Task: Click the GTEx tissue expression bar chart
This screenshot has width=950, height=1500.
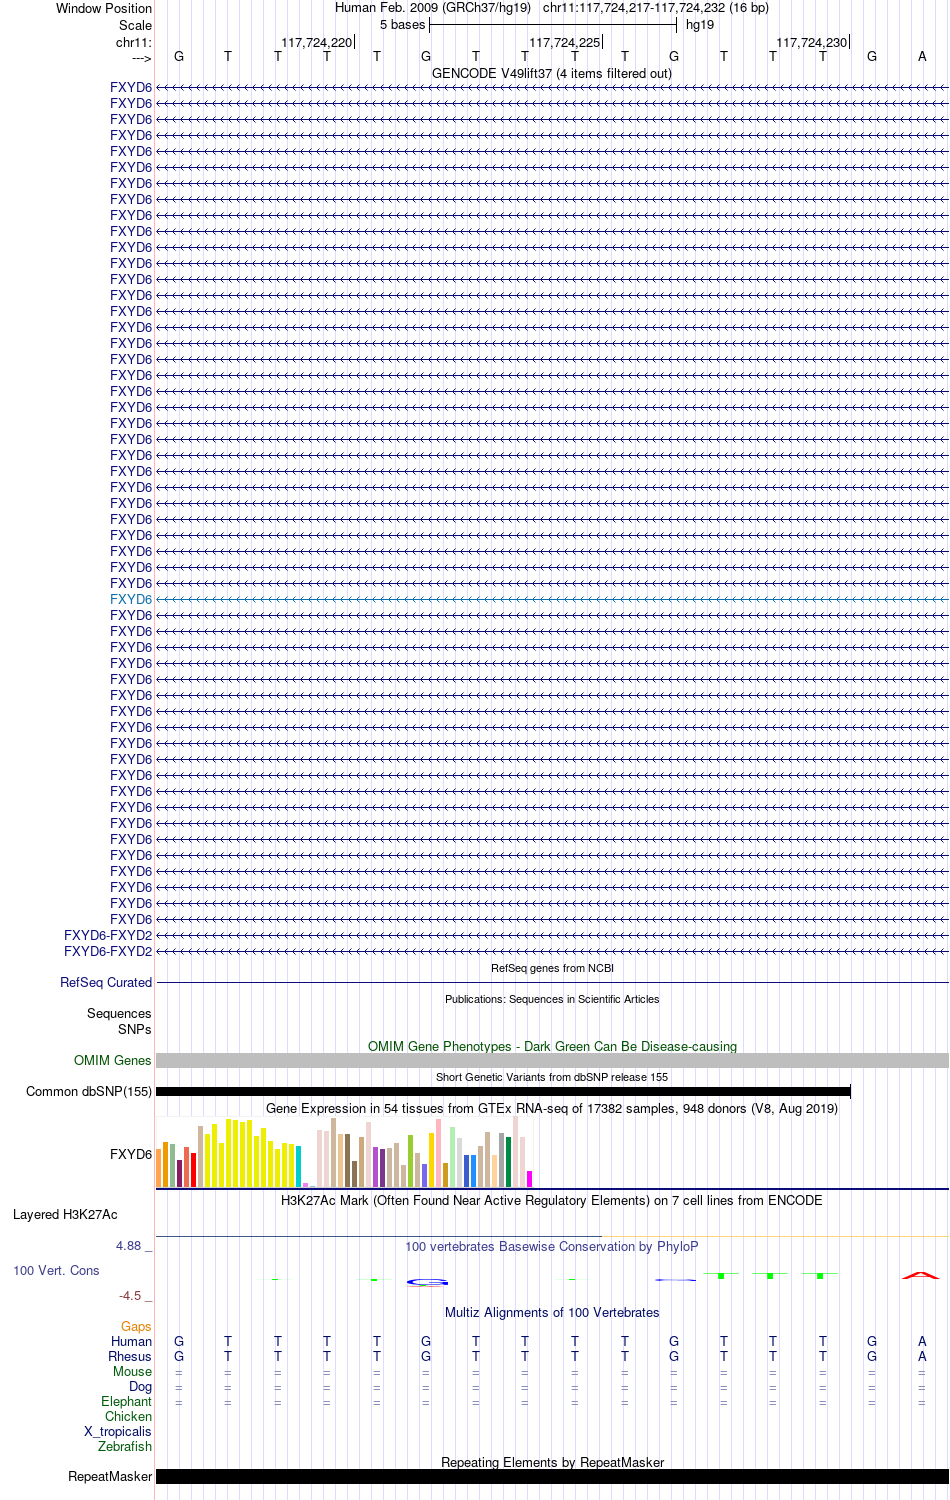Action: coord(344,1152)
